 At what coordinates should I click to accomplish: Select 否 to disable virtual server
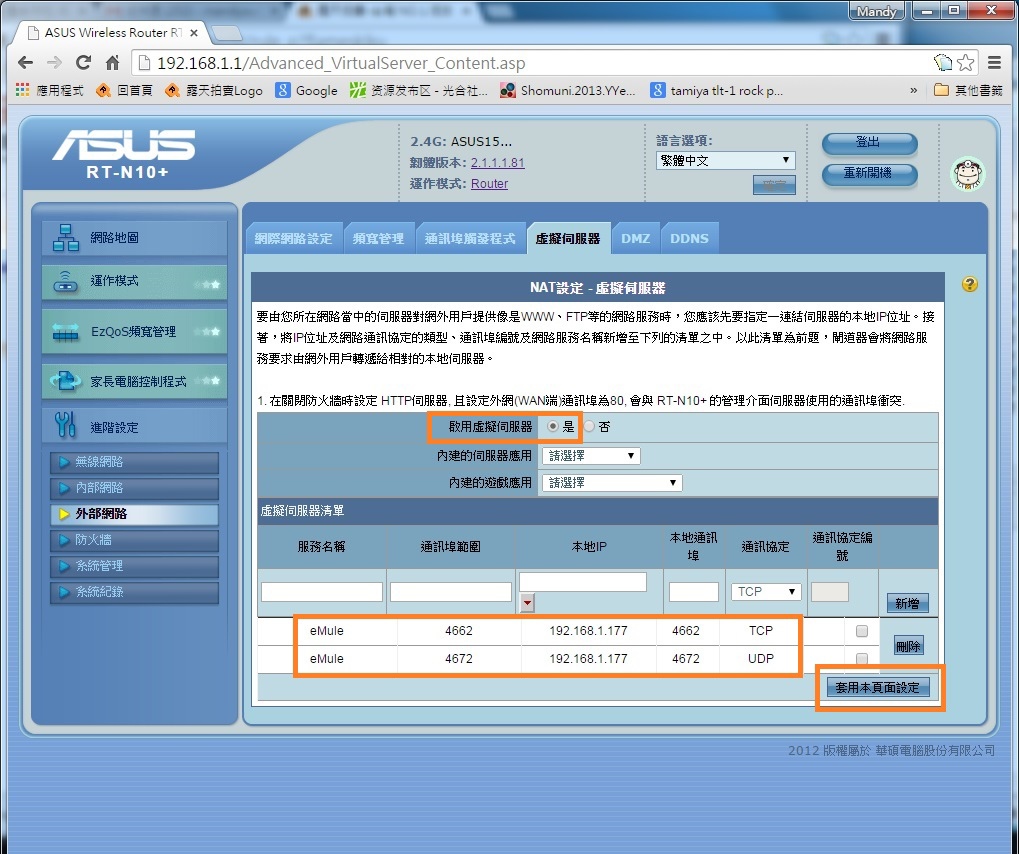pyautogui.click(x=589, y=426)
